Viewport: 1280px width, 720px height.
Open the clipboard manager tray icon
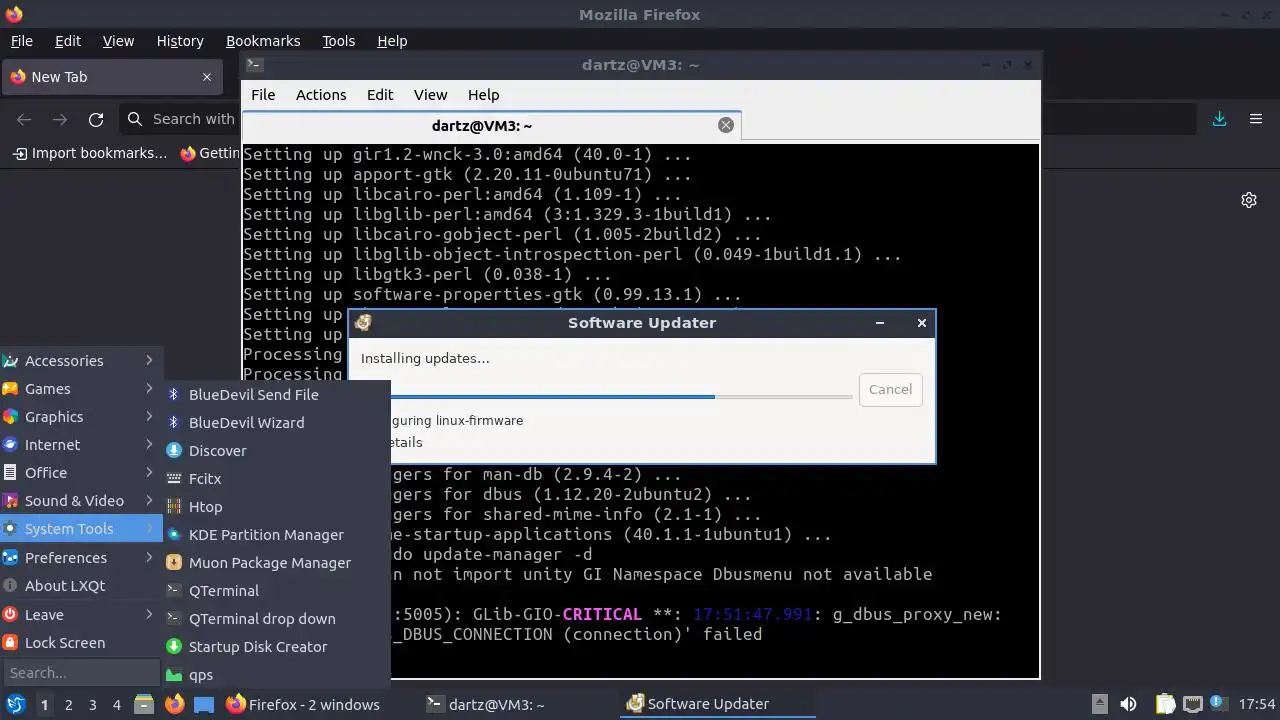click(1165, 704)
